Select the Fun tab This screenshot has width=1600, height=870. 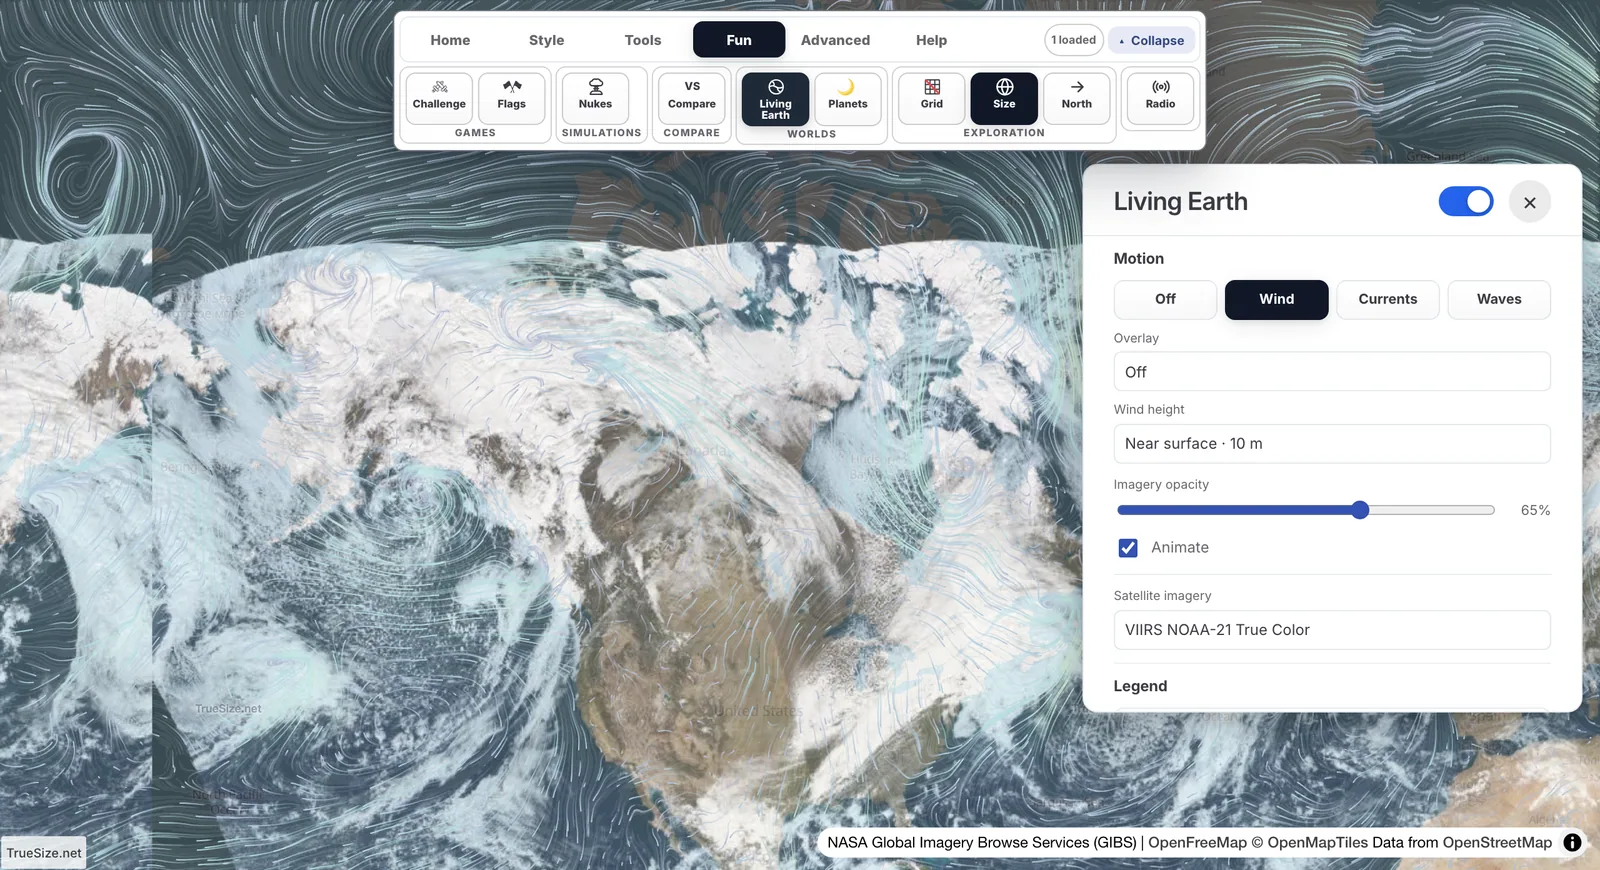coord(739,40)
